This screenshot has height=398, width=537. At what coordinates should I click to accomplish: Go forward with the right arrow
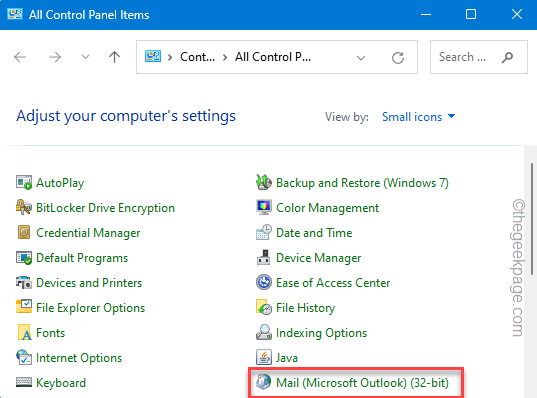55,57
